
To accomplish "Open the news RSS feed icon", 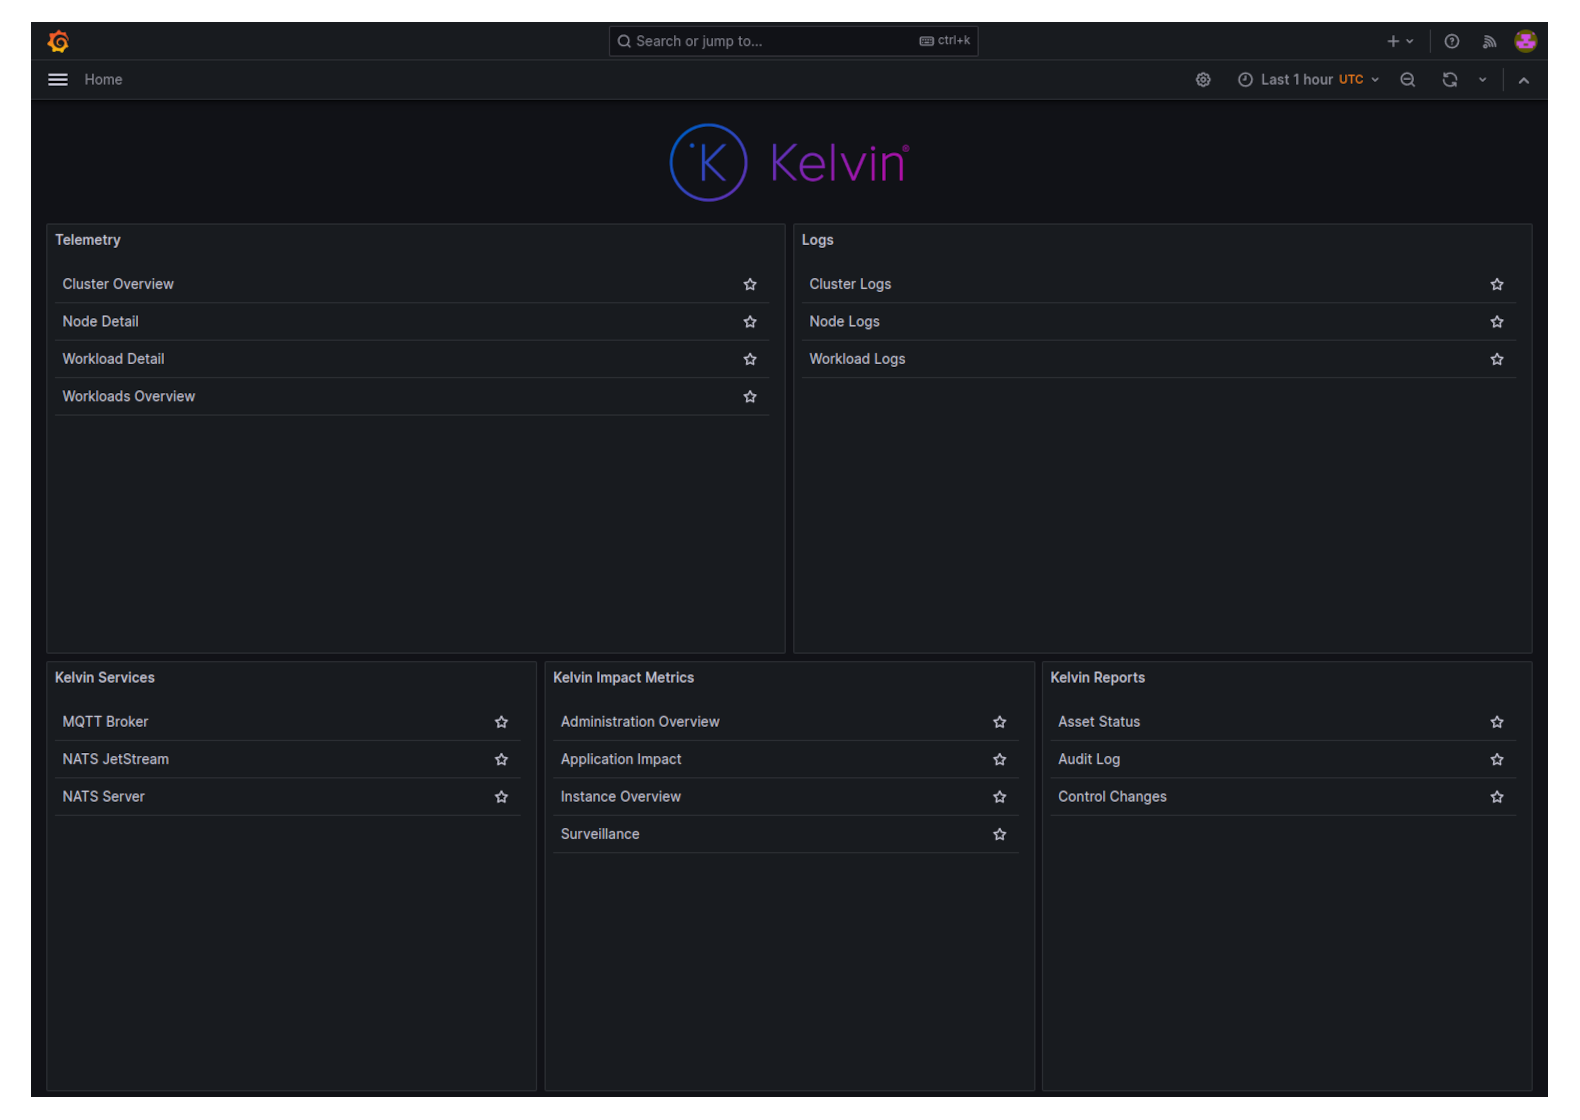I will point(1489,41).
